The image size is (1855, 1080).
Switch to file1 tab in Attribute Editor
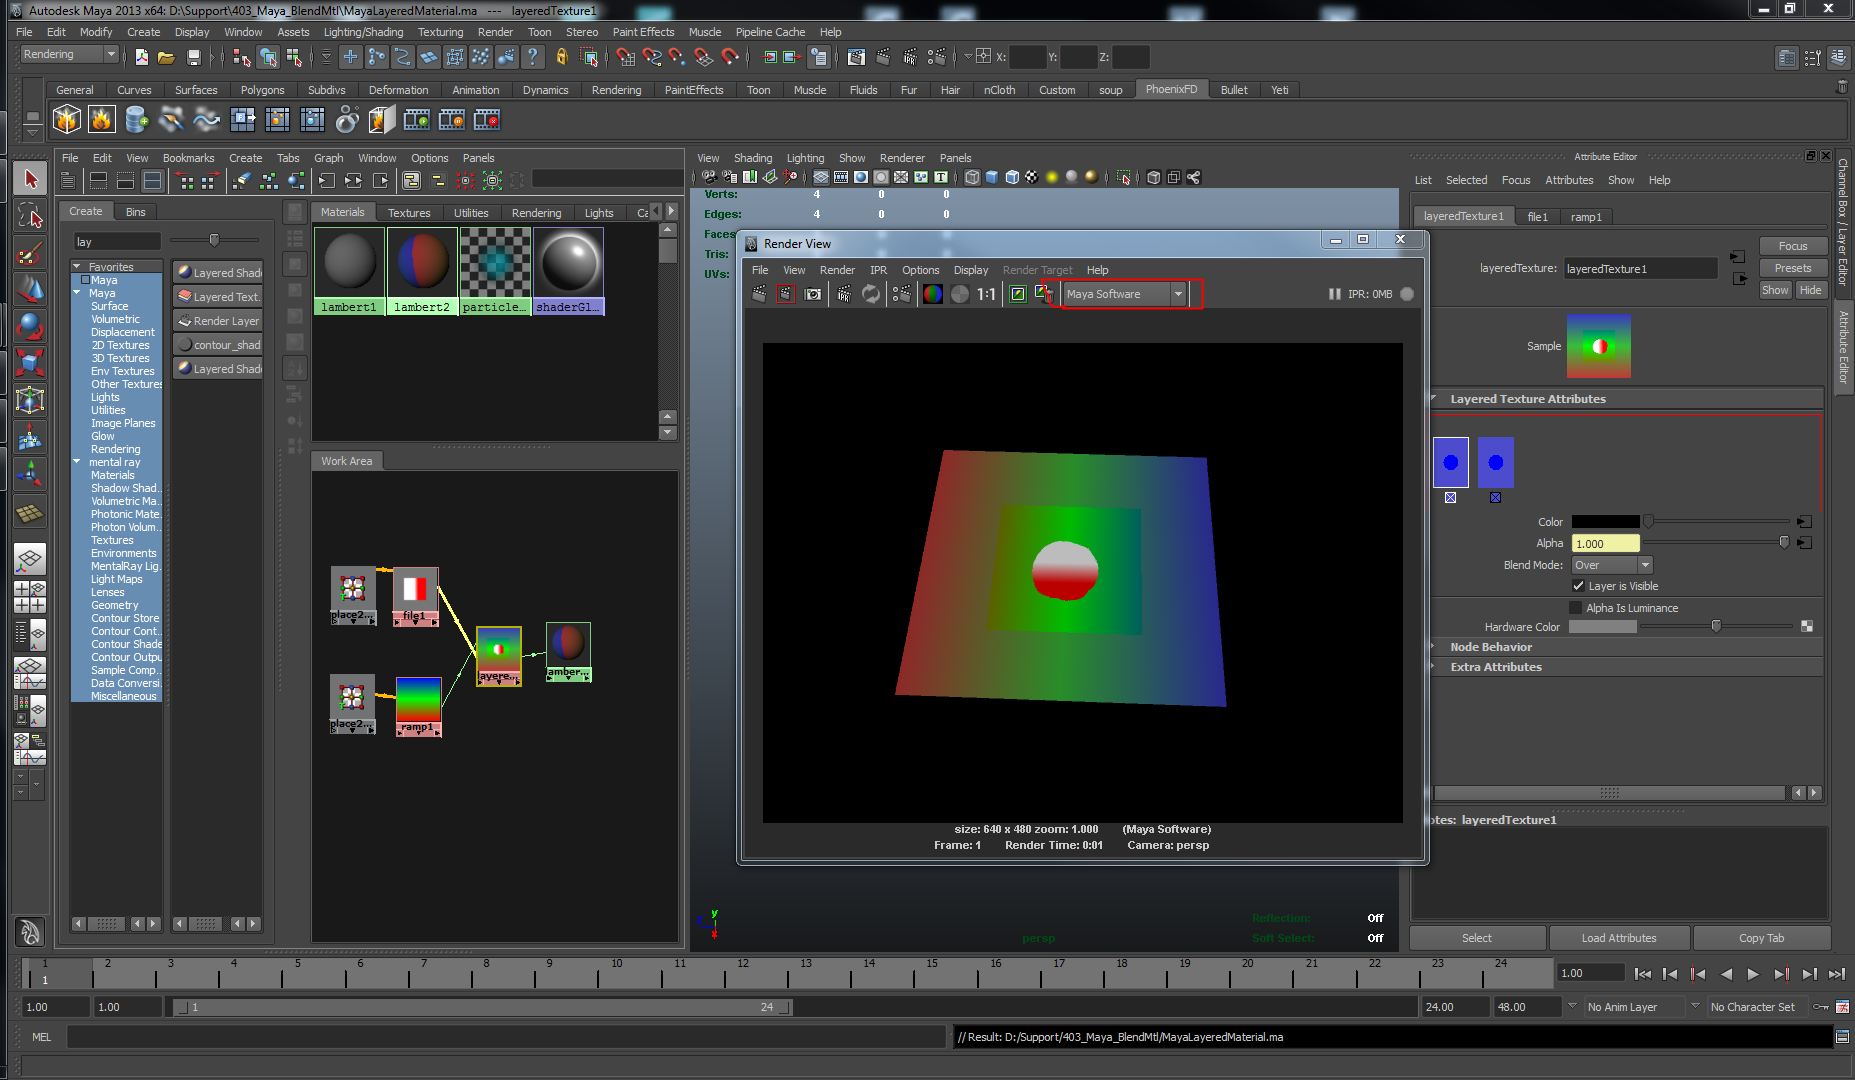tap(1537, 216)
